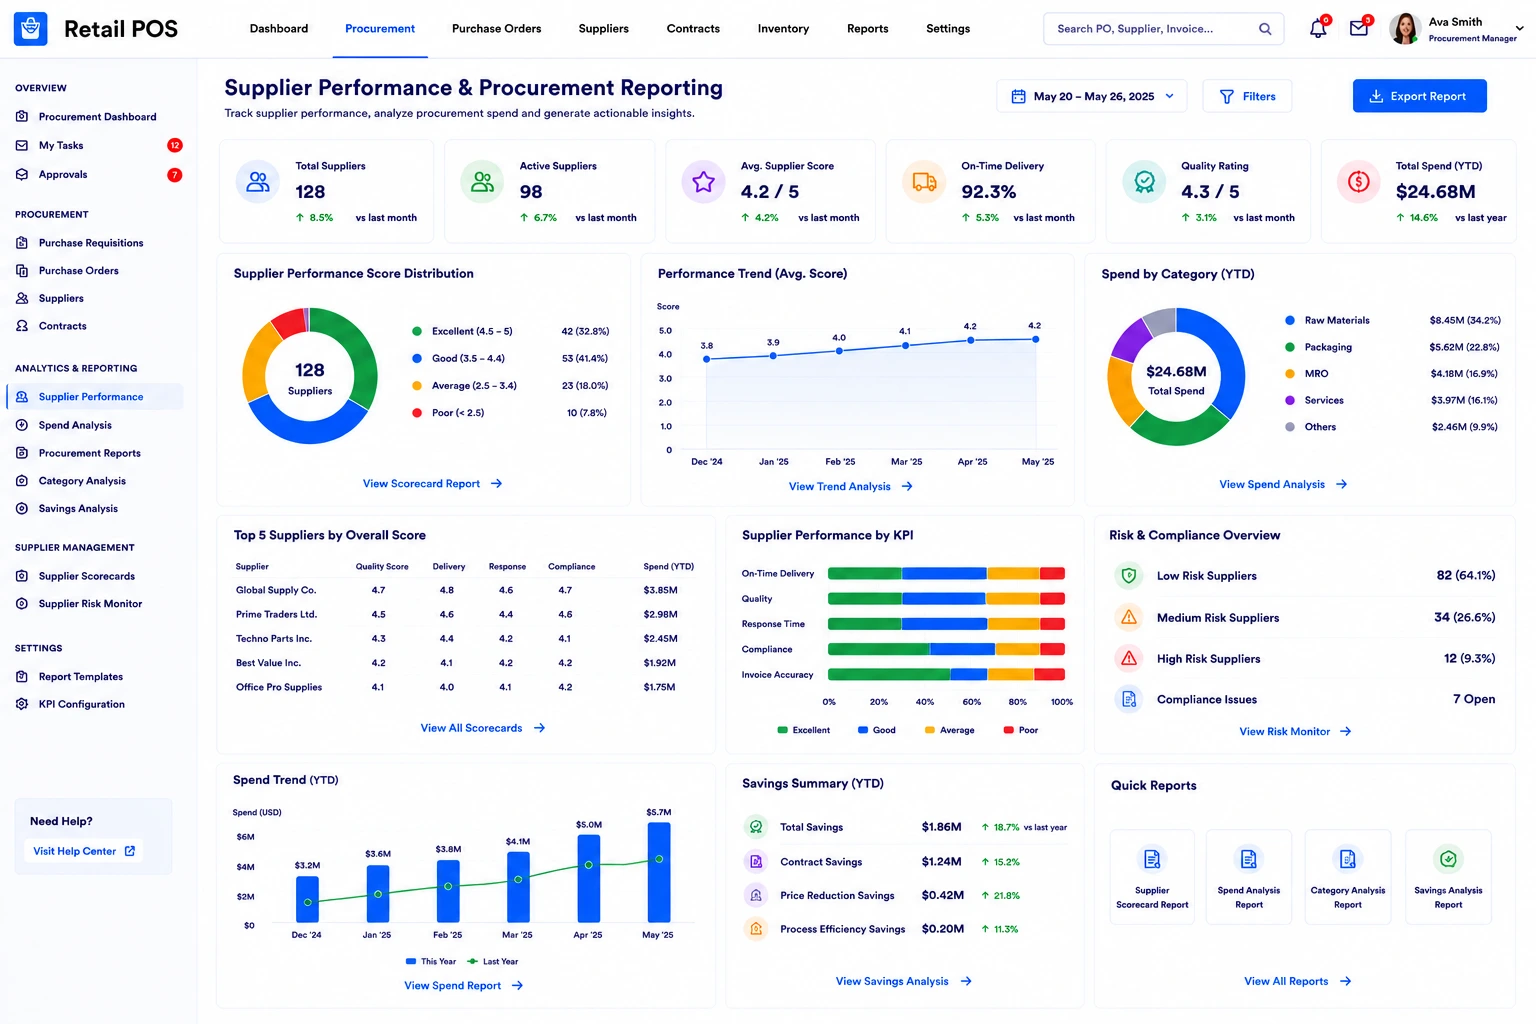Open the View Spend Analysis link

point(1283,485)
